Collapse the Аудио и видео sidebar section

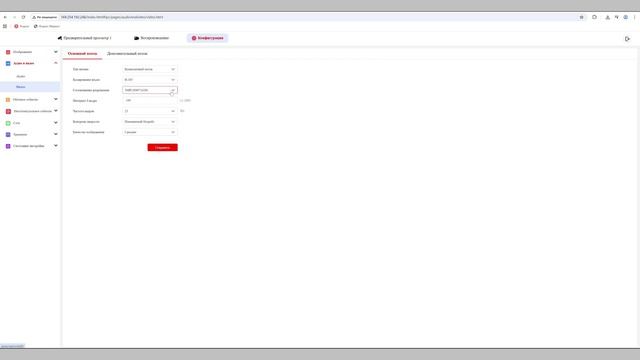click(56, 63)
